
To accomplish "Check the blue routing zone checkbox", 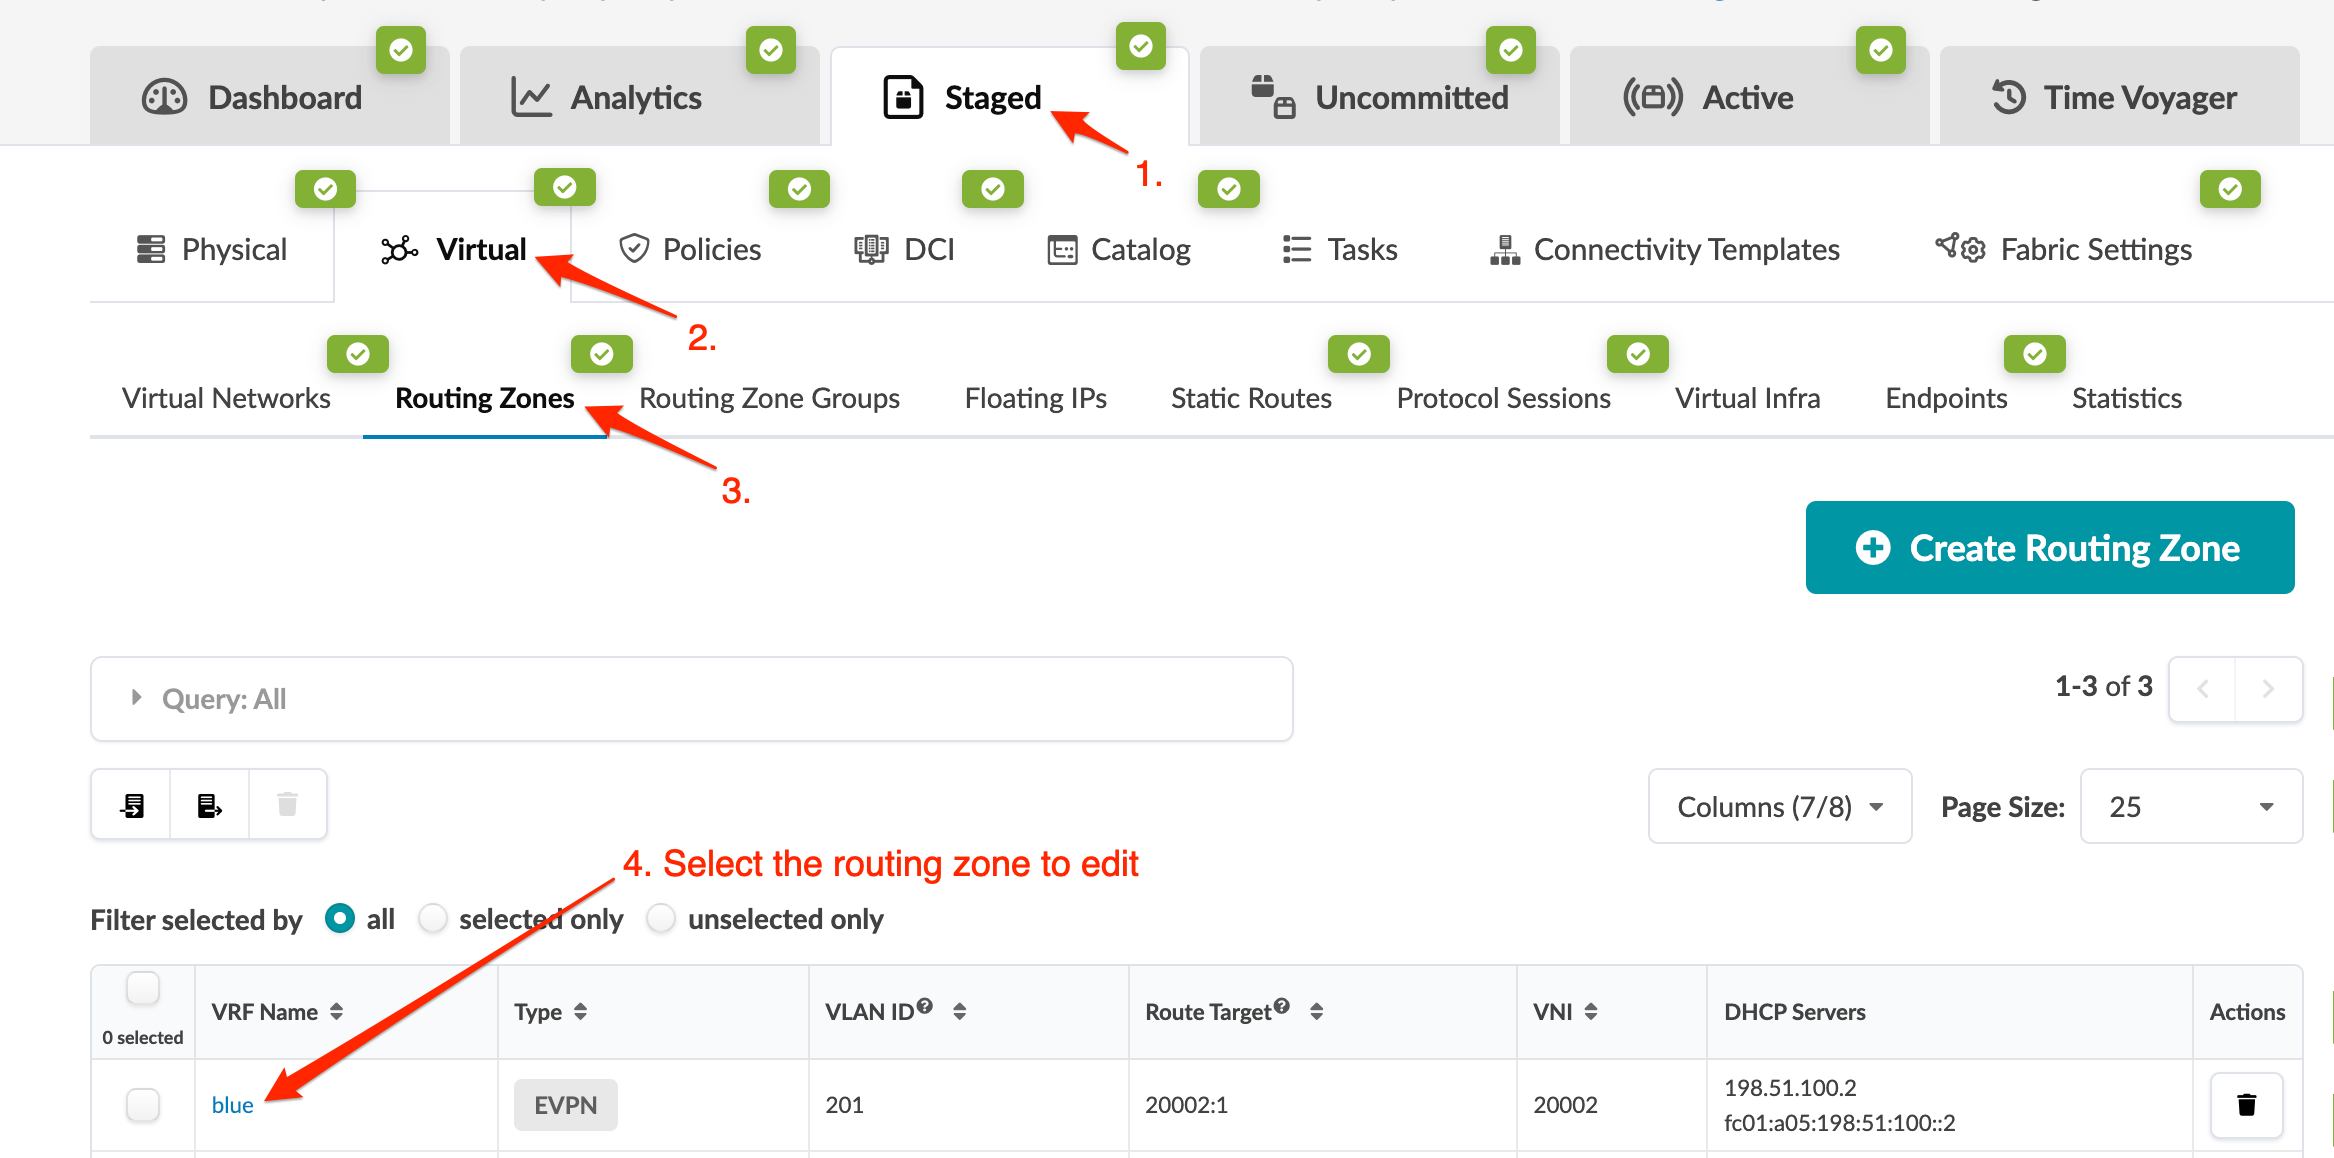I will click(143, 1105).
